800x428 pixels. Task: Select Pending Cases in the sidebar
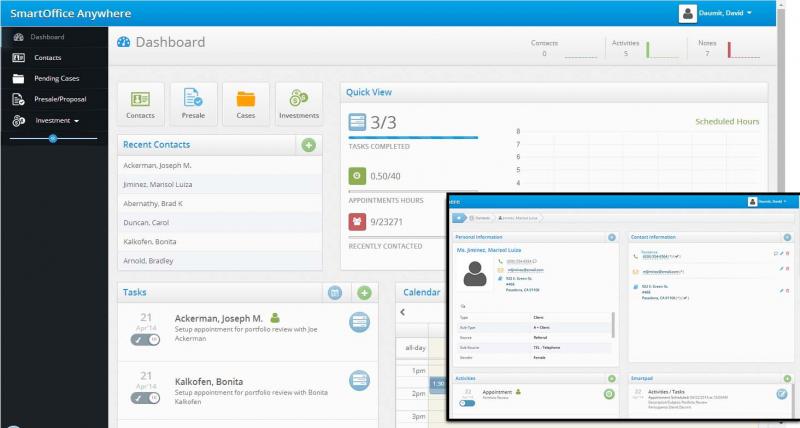tap(56, 79)
